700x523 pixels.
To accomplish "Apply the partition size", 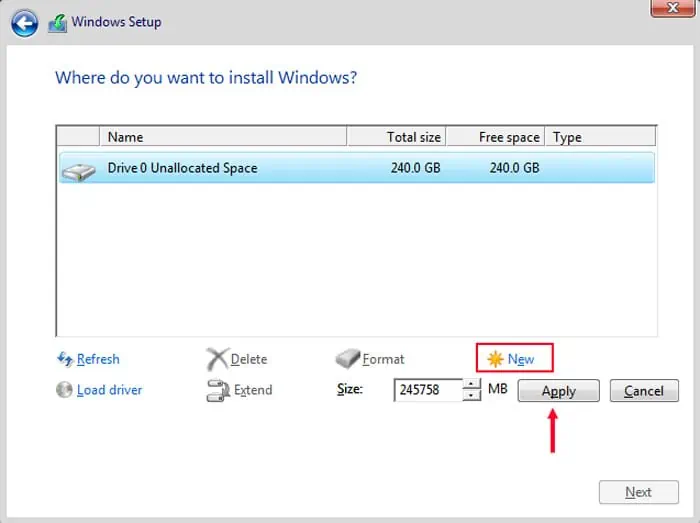I will point(558,390).
